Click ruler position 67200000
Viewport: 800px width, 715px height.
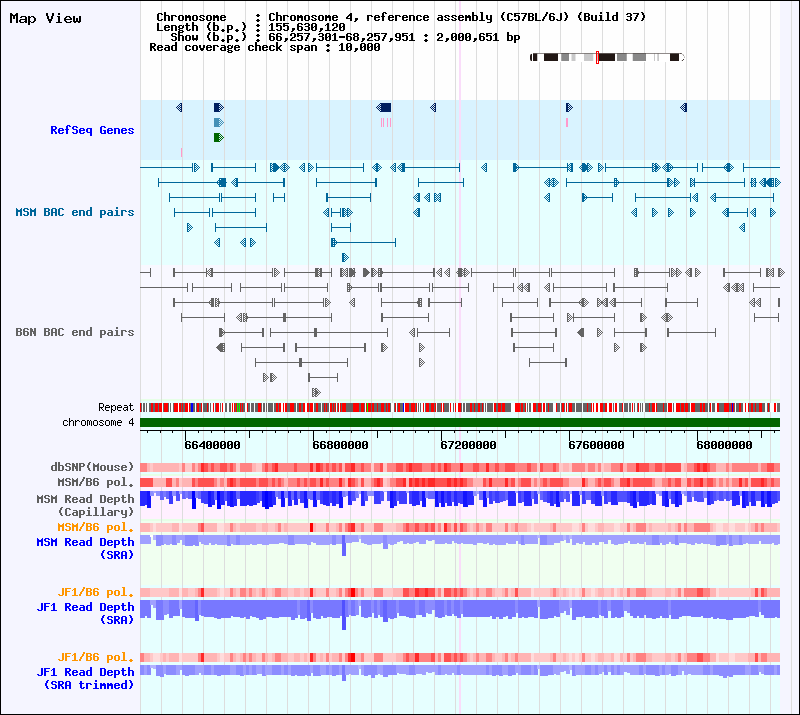click(468, 446)
